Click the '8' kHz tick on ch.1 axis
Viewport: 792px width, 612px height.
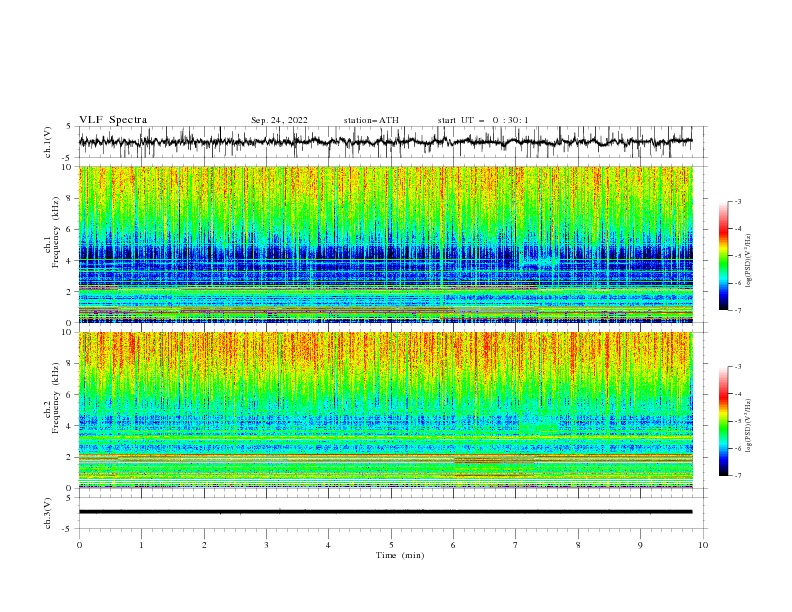tap(69, 198)
